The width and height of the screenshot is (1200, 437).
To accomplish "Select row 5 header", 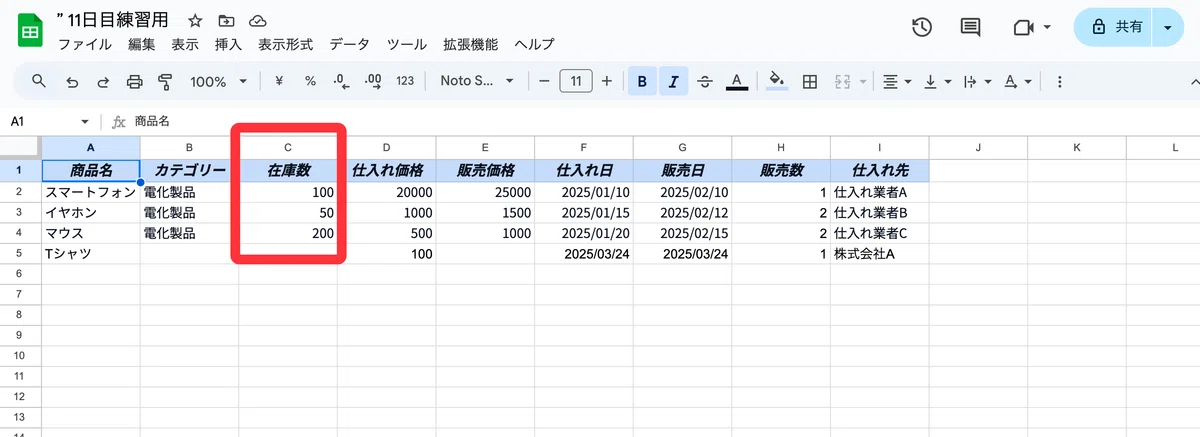I will (20, 254).
